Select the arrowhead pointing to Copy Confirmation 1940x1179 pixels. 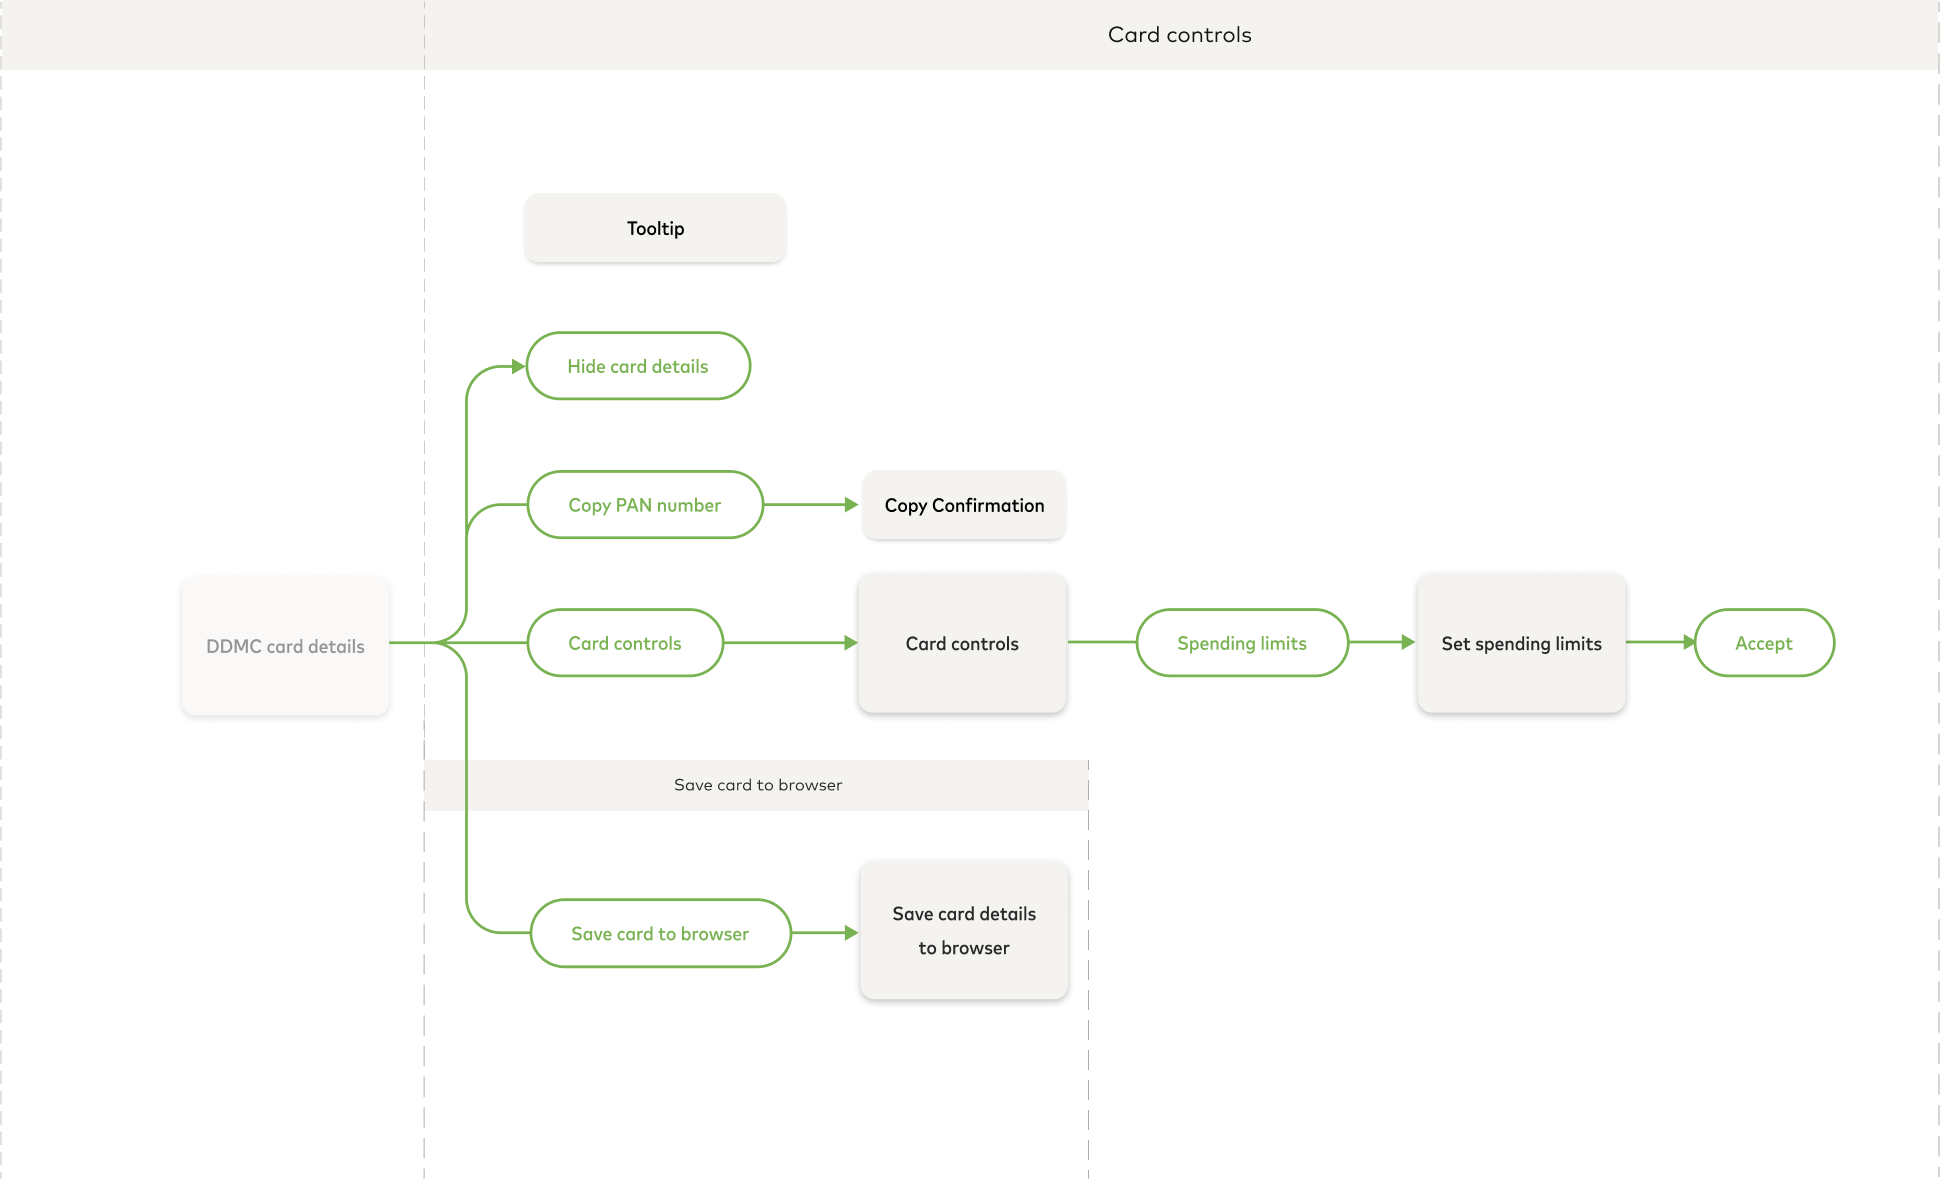(x=851, y=505)
